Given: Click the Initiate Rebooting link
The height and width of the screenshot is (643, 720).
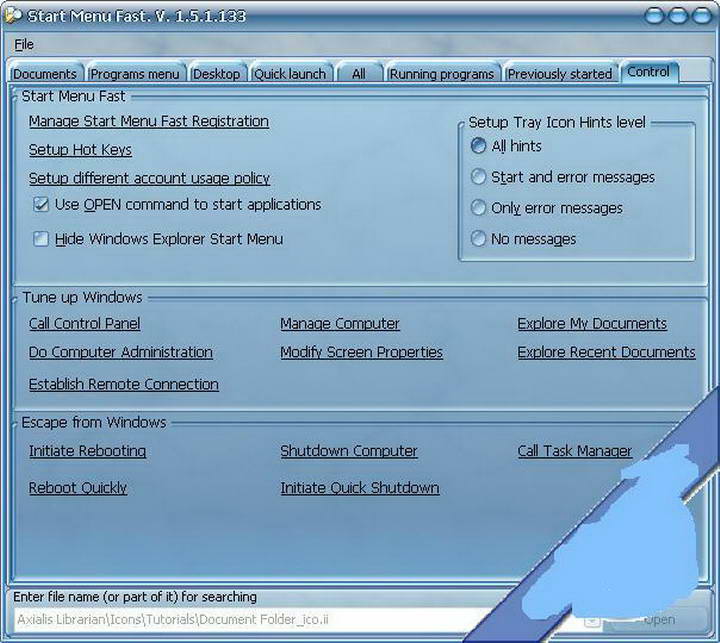Looking at the screenshot, I should 87,451.
